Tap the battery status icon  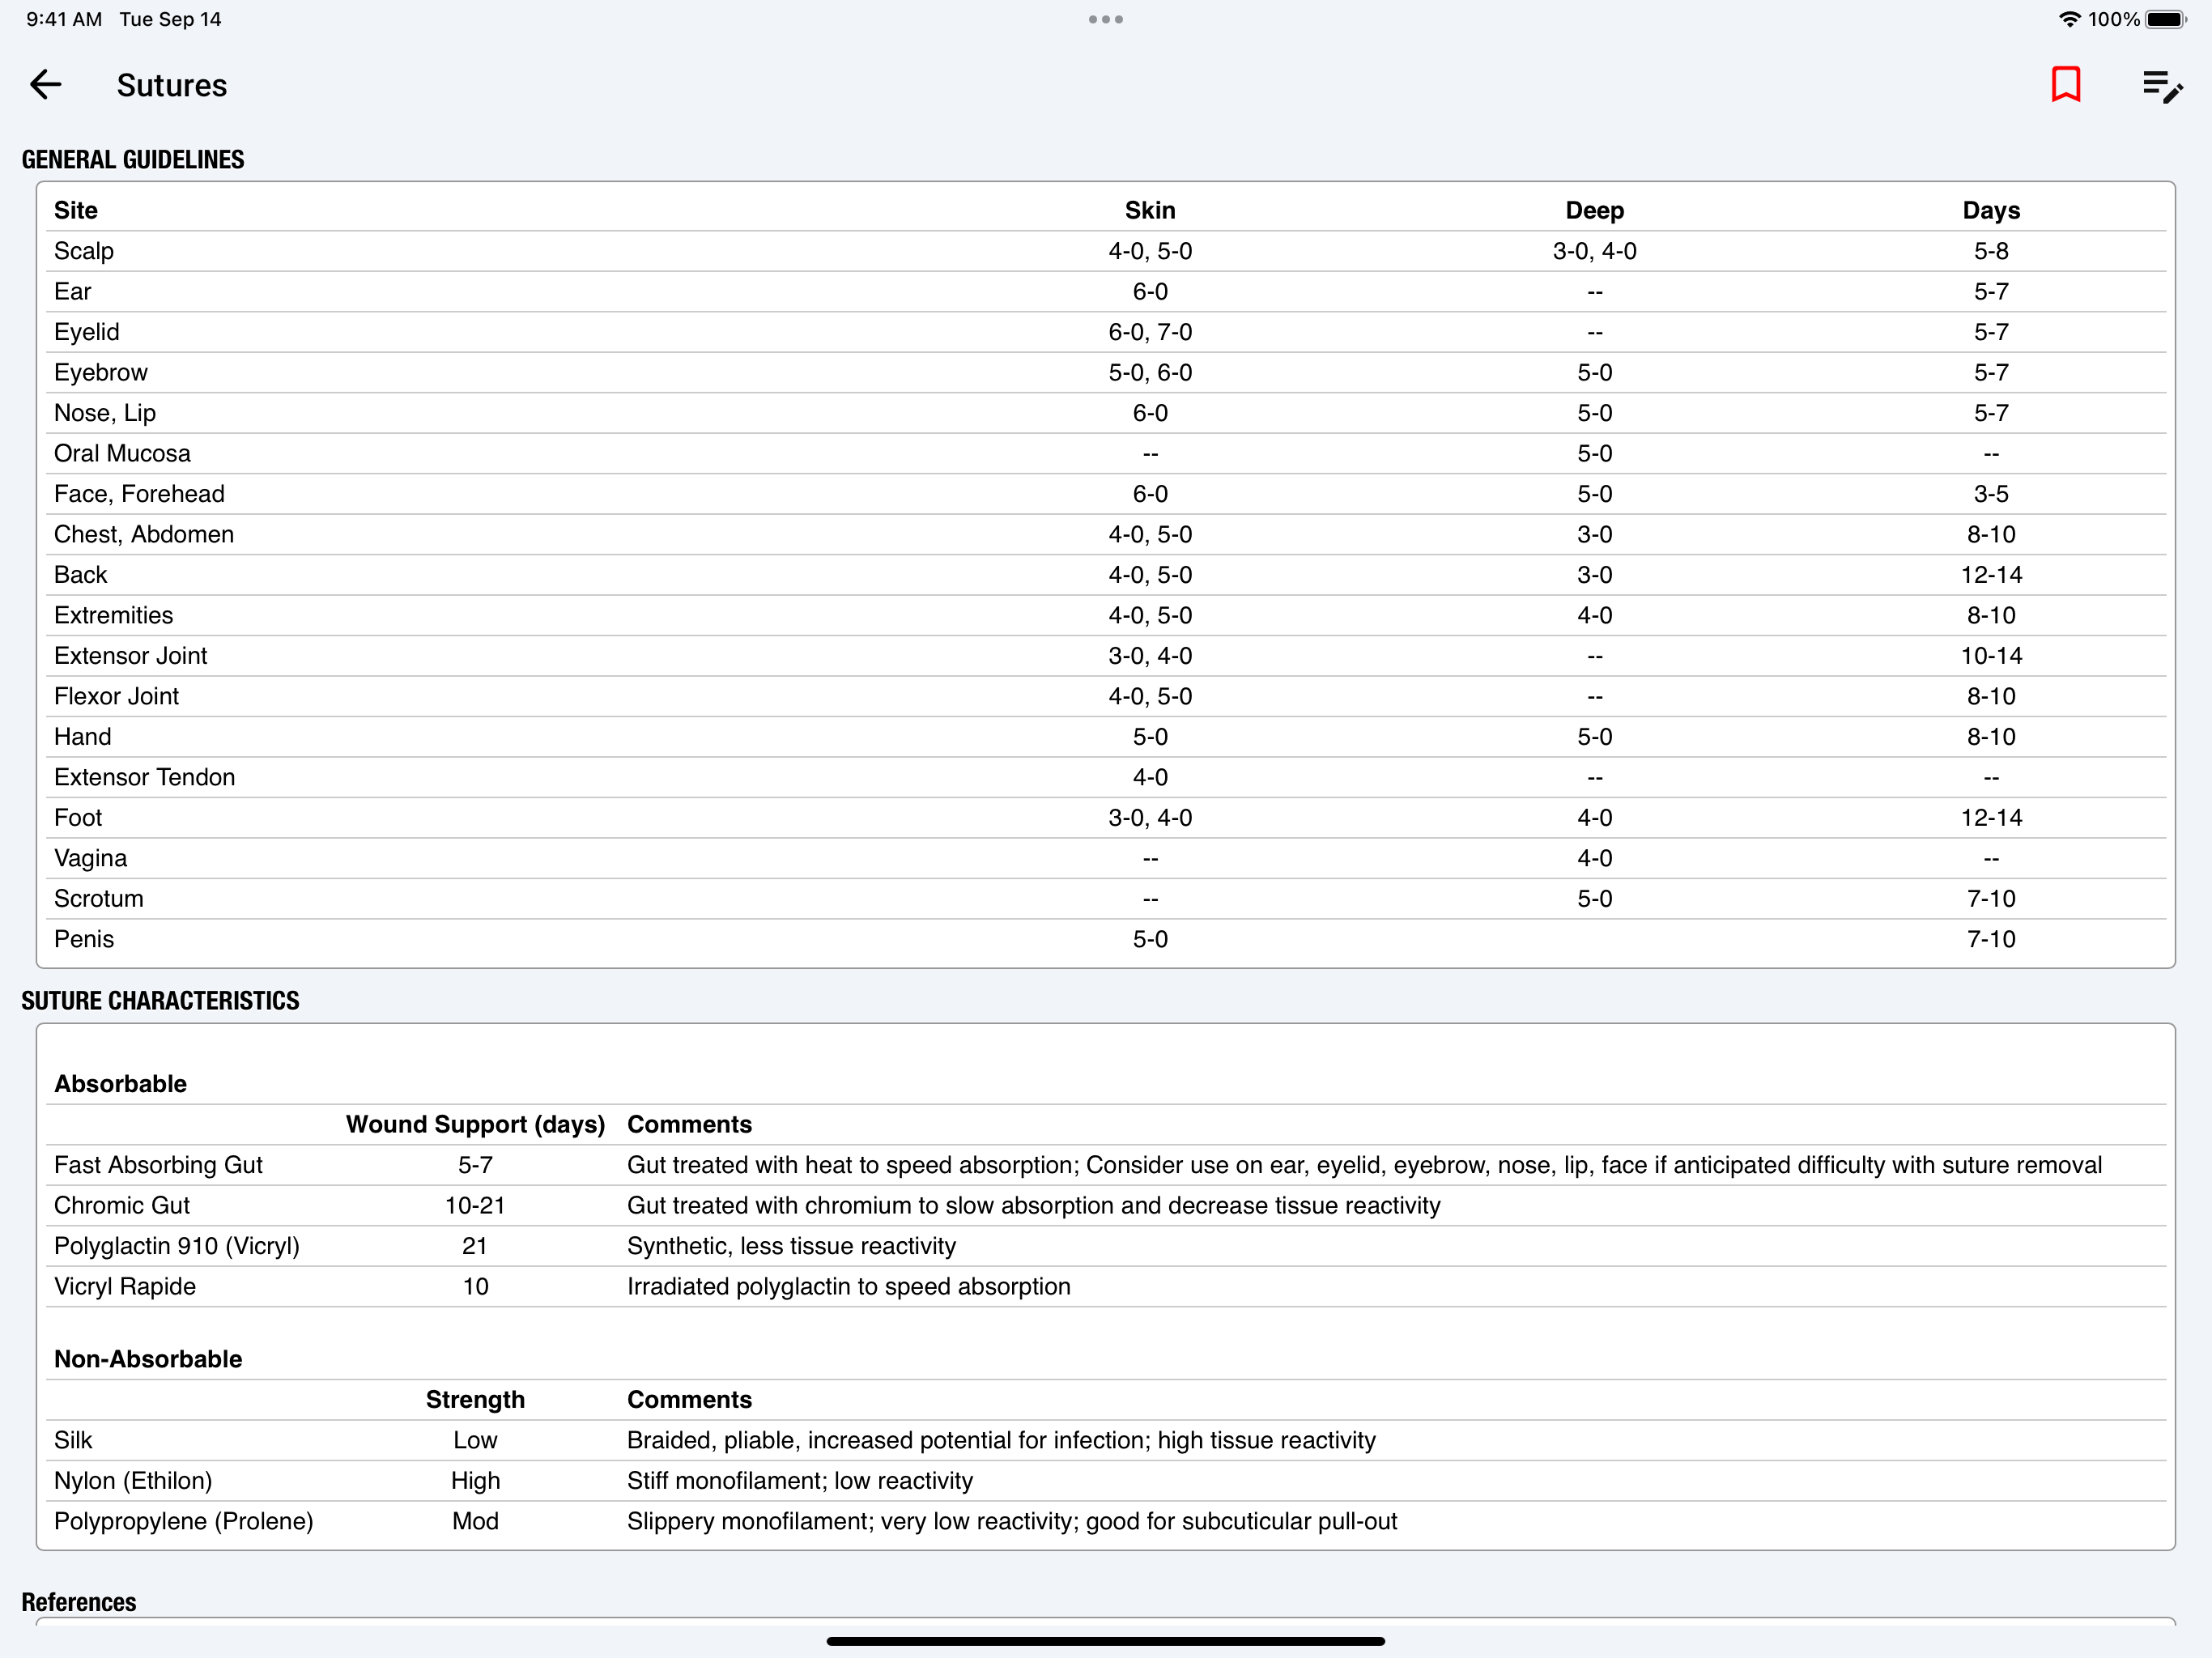tap(2165, 19)
